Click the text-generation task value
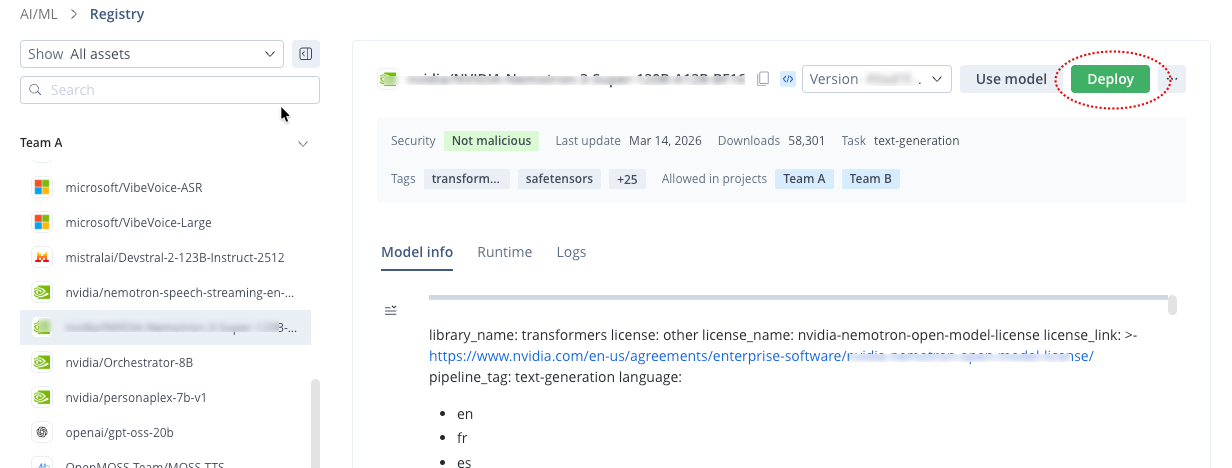 click(916, 141)
